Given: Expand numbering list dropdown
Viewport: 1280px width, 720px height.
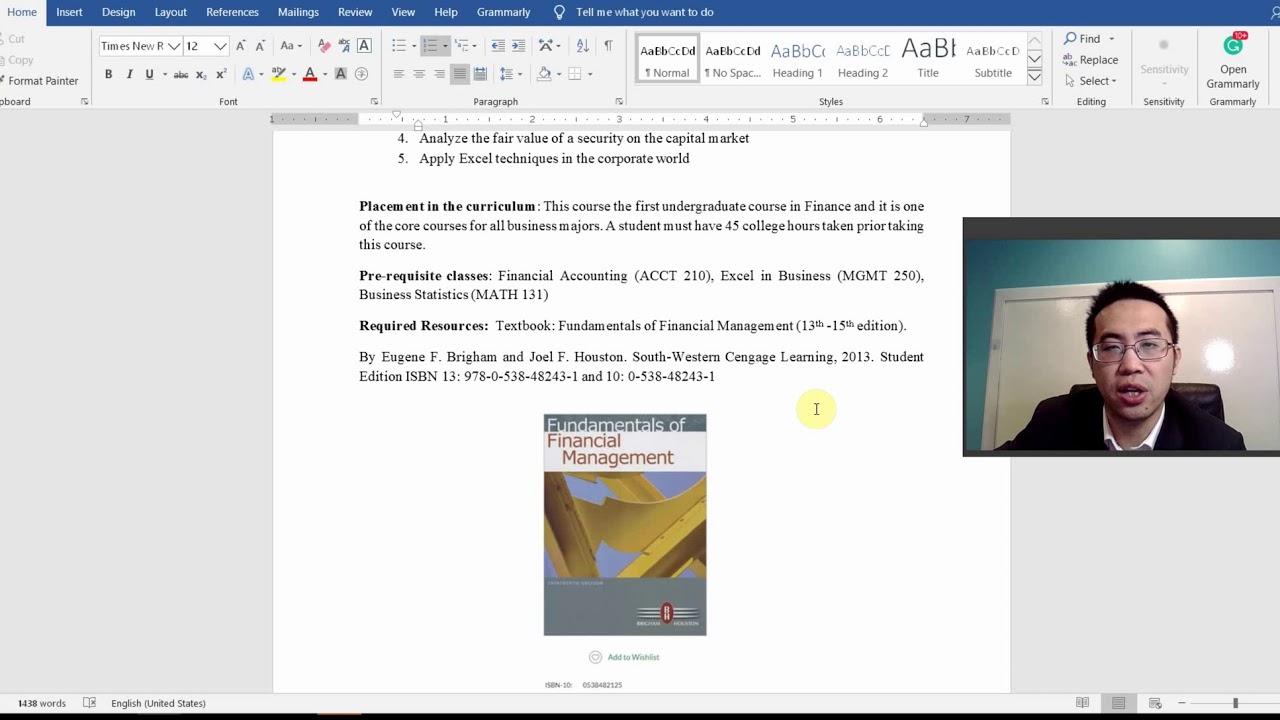Looking at the screenshot, I should [445, 46].
